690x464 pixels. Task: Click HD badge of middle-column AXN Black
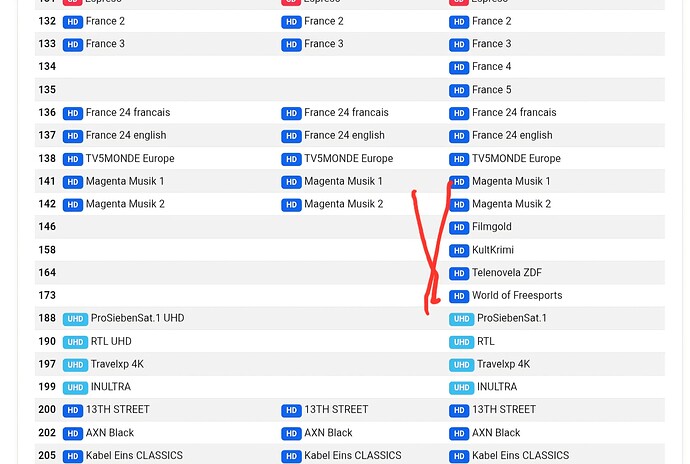click(291, 433)
